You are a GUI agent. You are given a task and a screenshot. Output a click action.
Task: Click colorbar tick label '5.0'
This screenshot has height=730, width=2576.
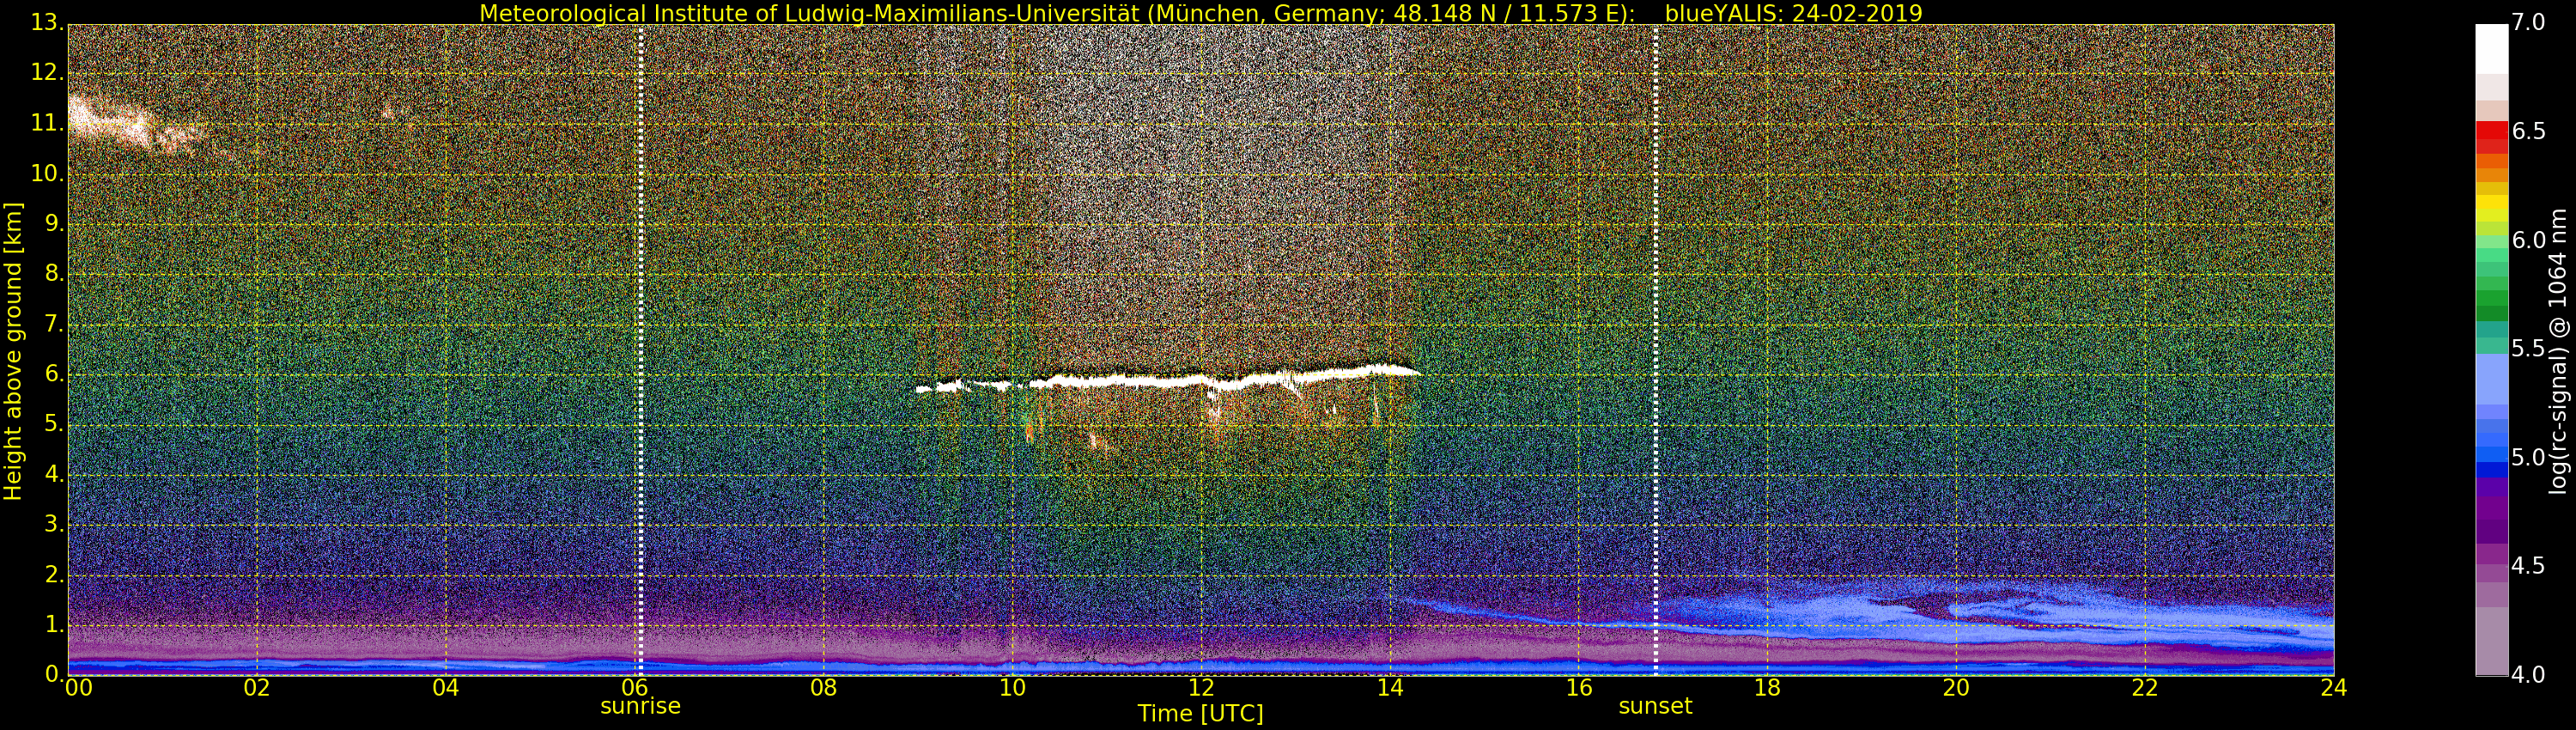point(2529,457)
